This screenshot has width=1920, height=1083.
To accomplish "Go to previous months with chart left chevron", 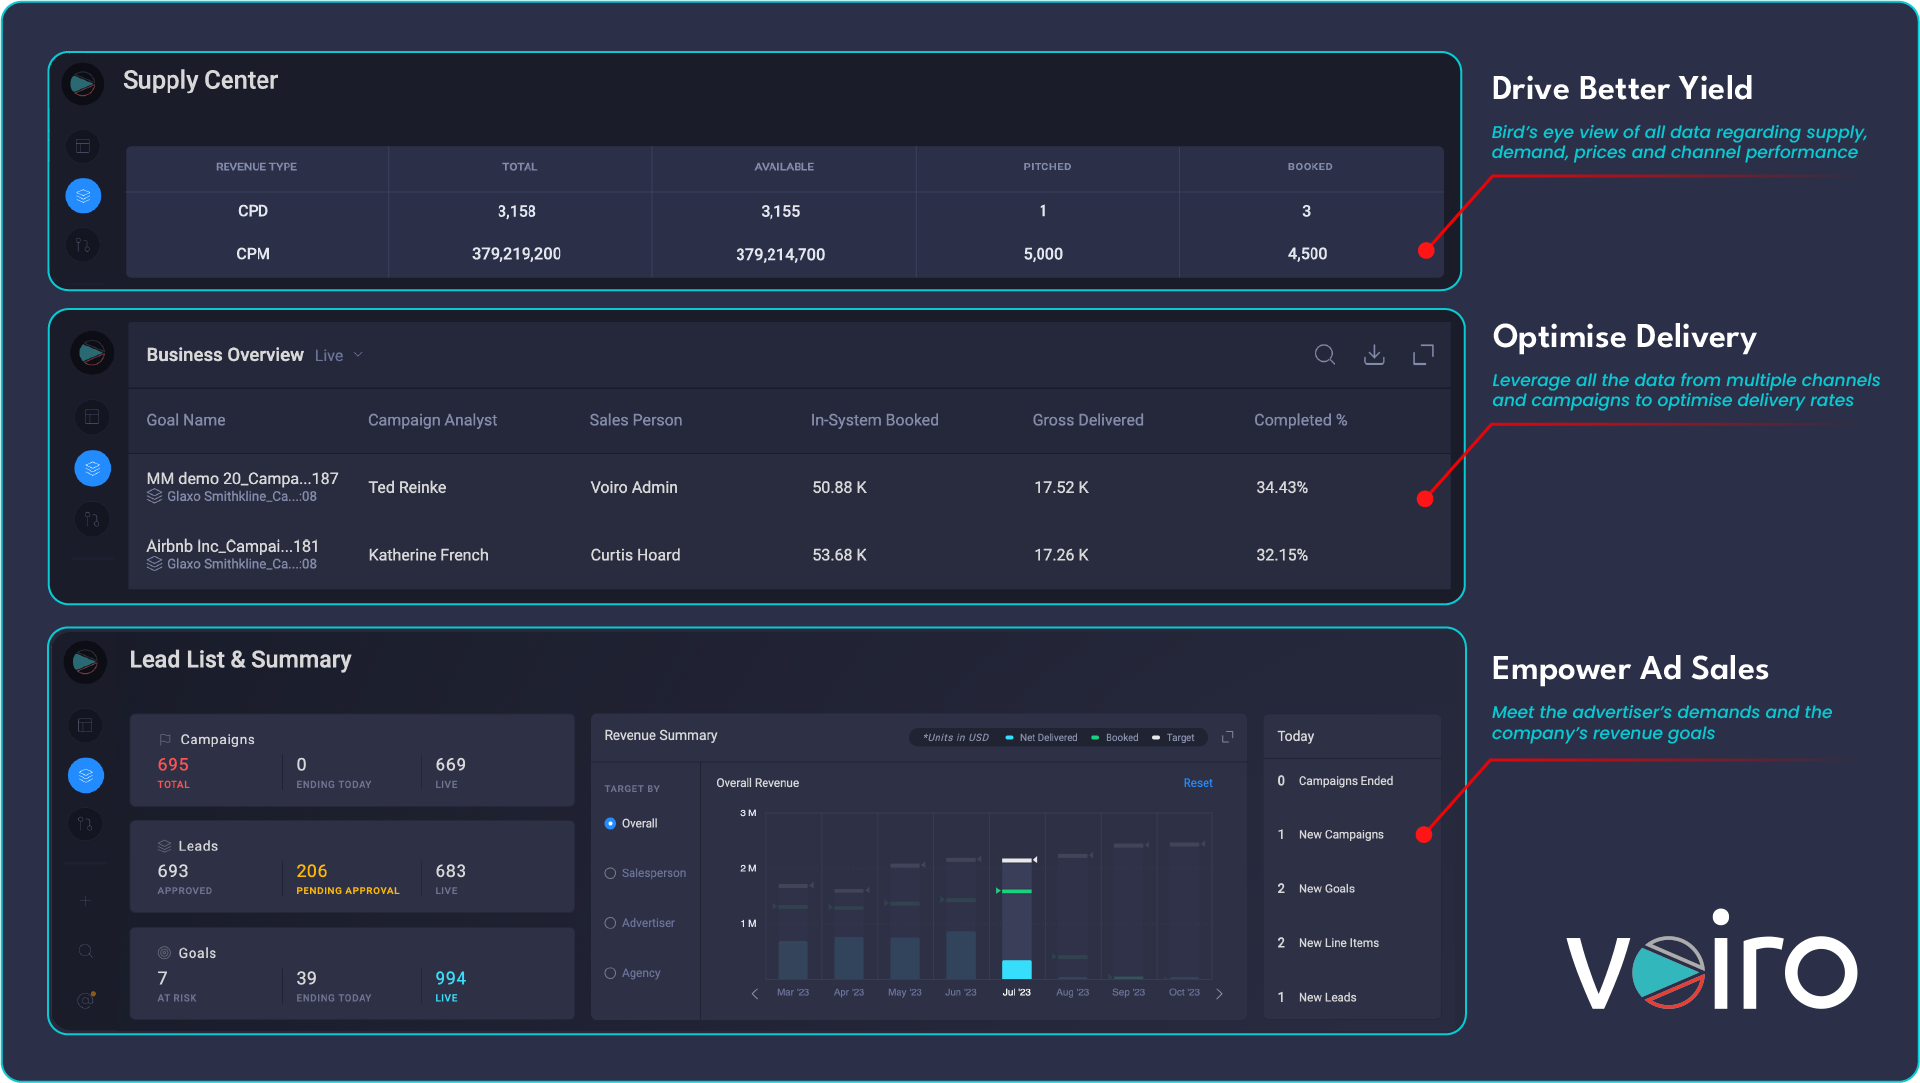I will [755, 993].
